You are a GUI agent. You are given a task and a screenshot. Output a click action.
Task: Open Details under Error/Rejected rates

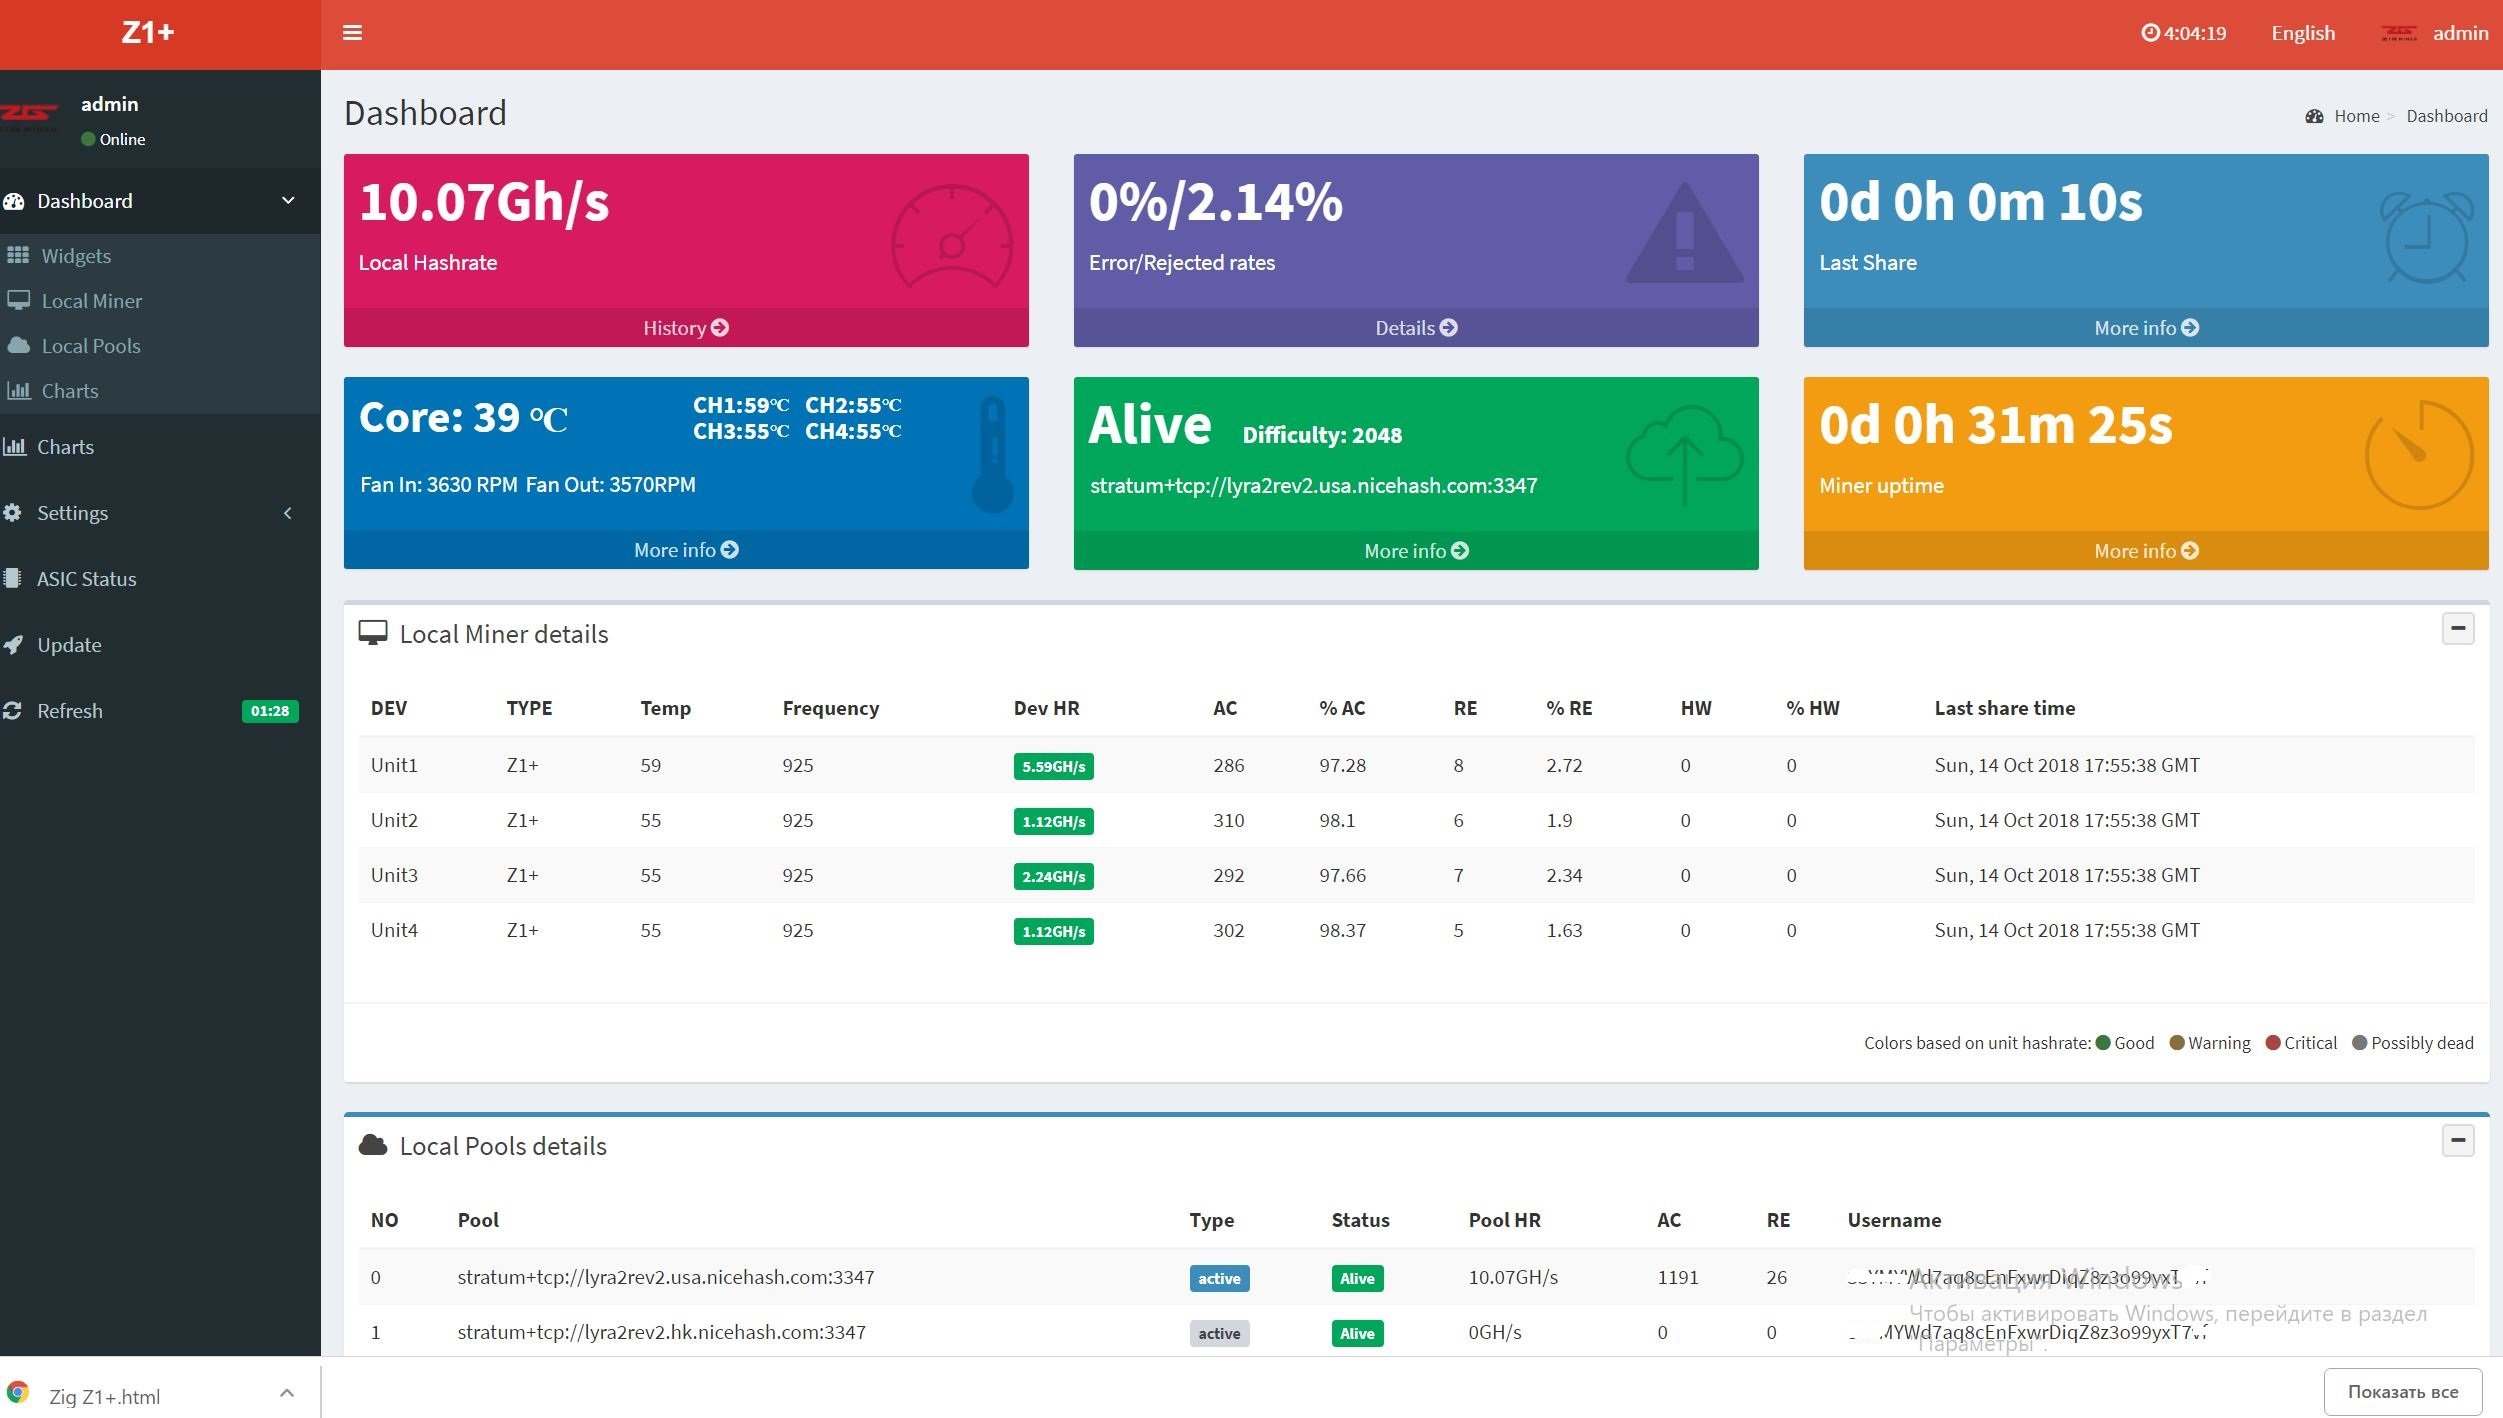coord(1415,328)
